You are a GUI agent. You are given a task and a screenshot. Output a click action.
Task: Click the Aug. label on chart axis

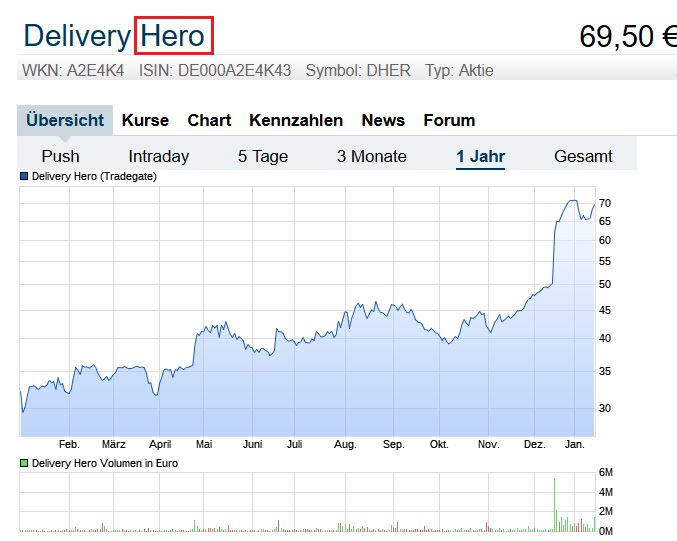345,444
